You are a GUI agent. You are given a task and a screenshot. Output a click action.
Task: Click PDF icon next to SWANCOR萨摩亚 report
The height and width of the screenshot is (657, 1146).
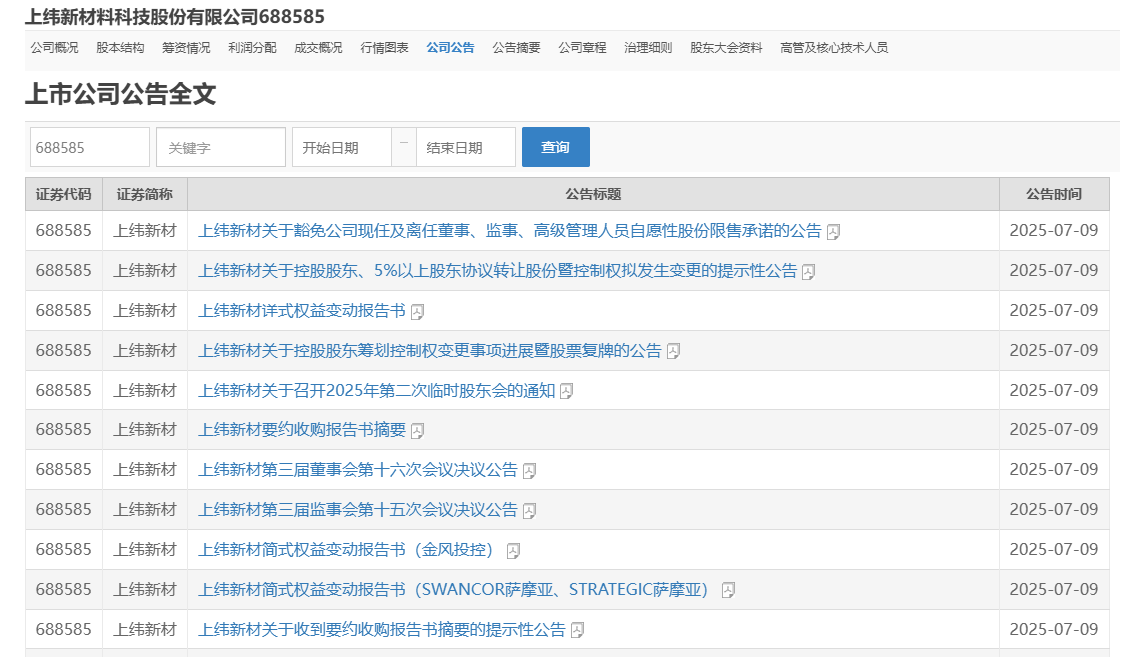[x=728, y=591]
